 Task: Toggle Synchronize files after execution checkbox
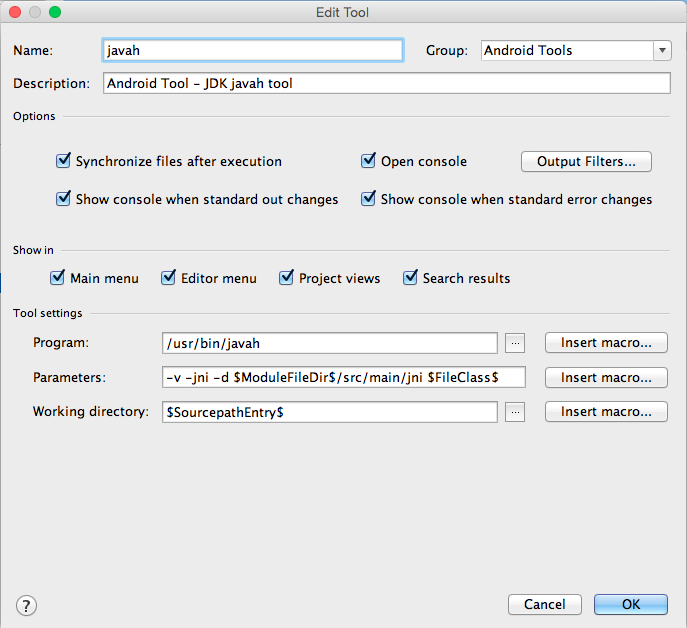[x=65, y=161]
